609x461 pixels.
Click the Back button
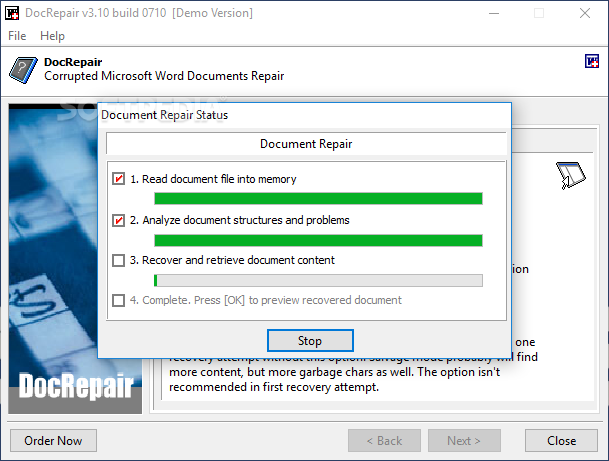[x=384, y=440]
